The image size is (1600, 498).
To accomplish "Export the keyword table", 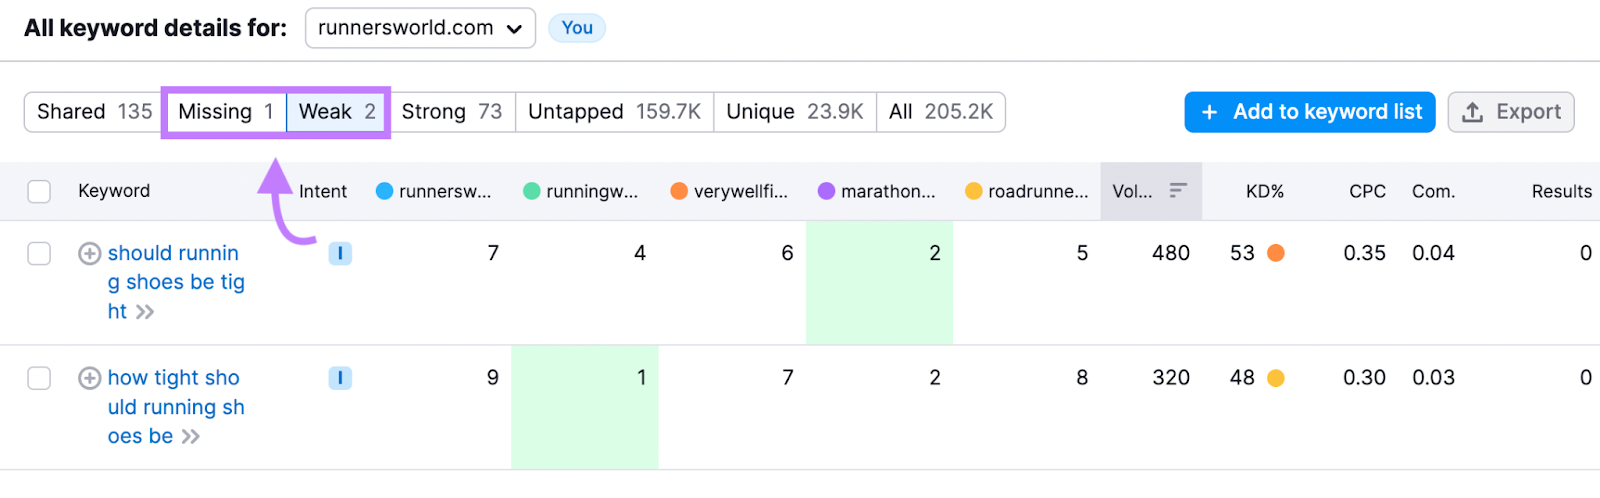I will click(x=1511, y=112).
